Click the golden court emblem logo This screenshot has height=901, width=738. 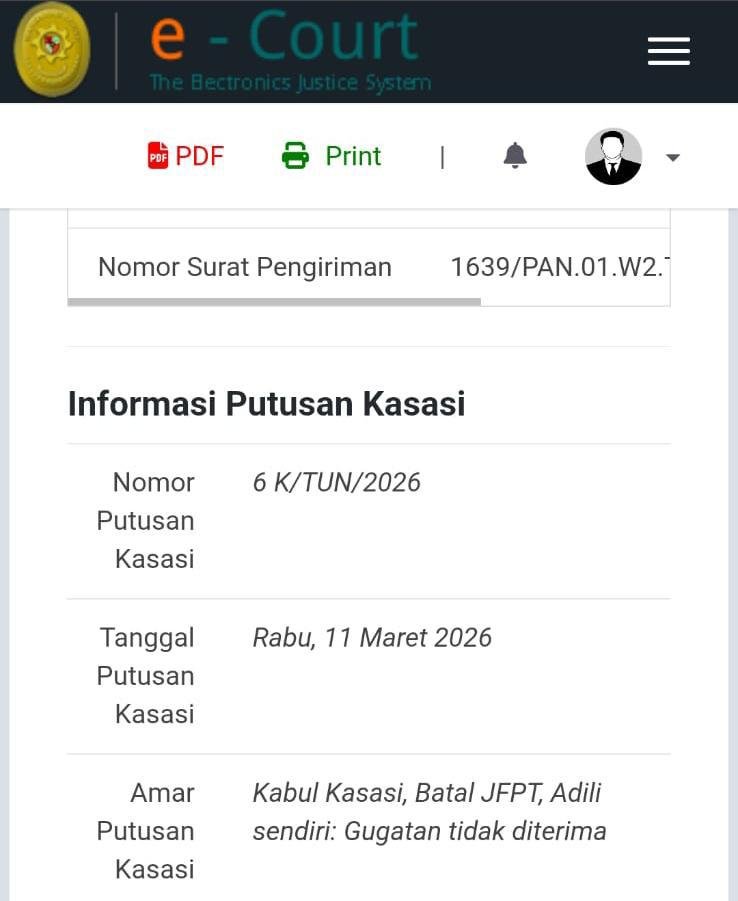(x=51, y=49)
